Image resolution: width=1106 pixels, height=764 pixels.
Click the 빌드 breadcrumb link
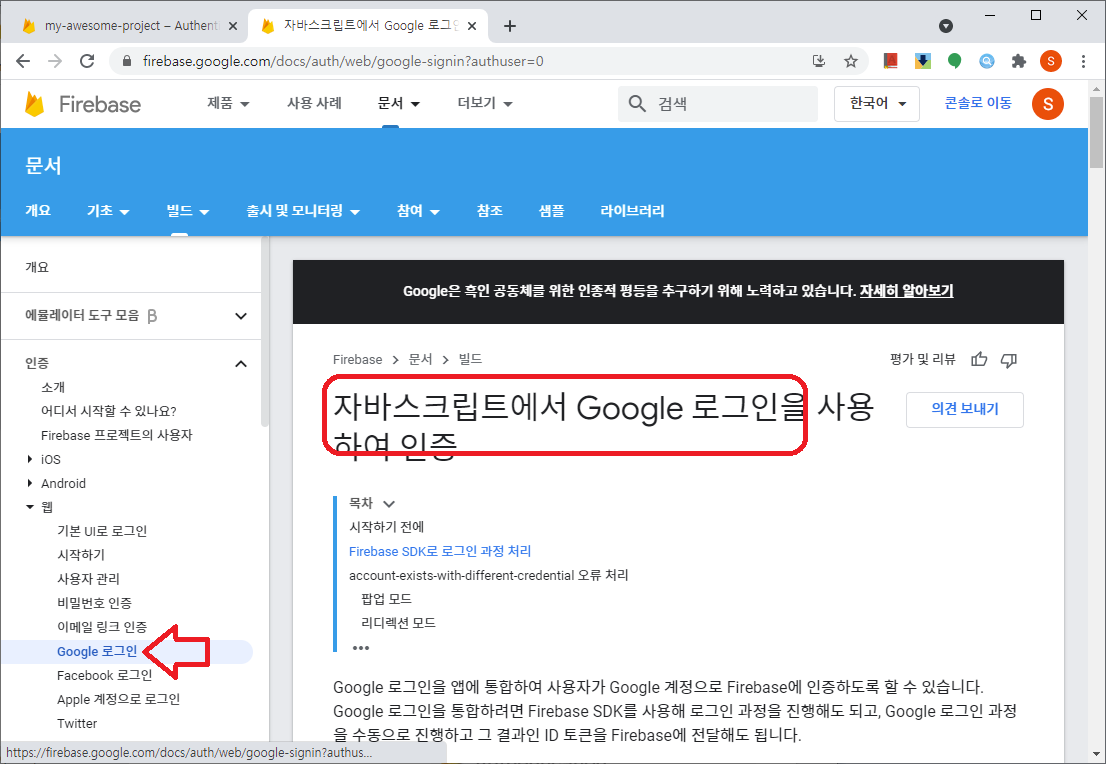pos(470,360)
